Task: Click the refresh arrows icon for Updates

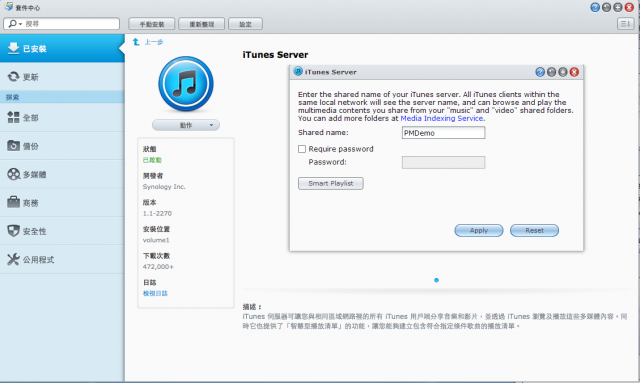Action: tap(13, 76)
